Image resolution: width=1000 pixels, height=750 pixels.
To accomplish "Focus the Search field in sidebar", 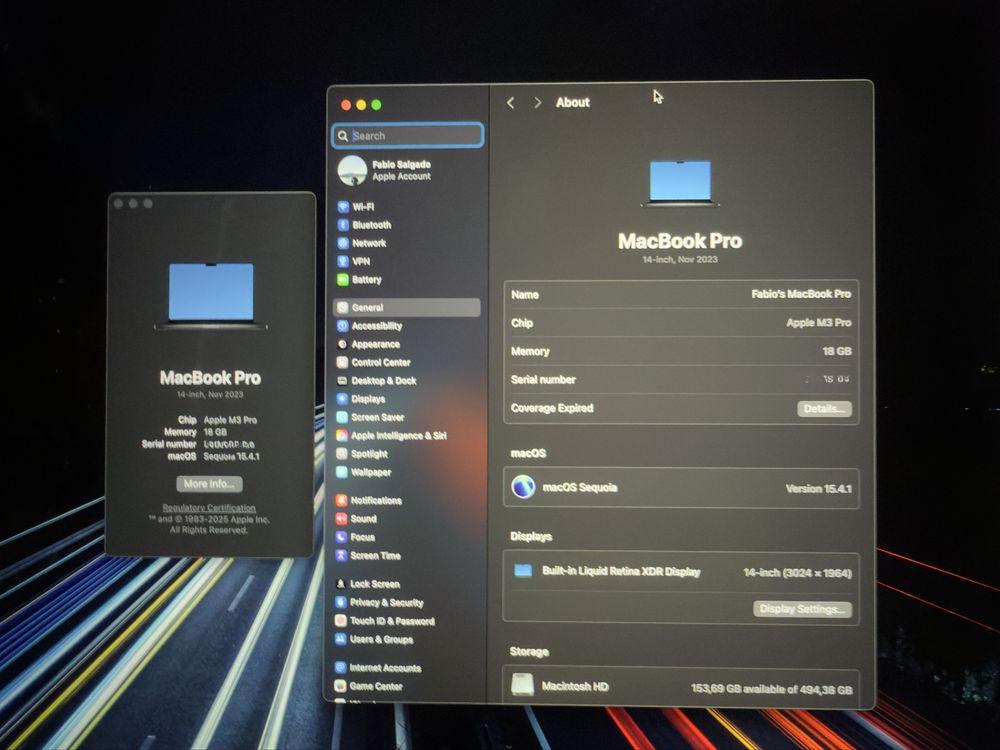I will point(408,136).
